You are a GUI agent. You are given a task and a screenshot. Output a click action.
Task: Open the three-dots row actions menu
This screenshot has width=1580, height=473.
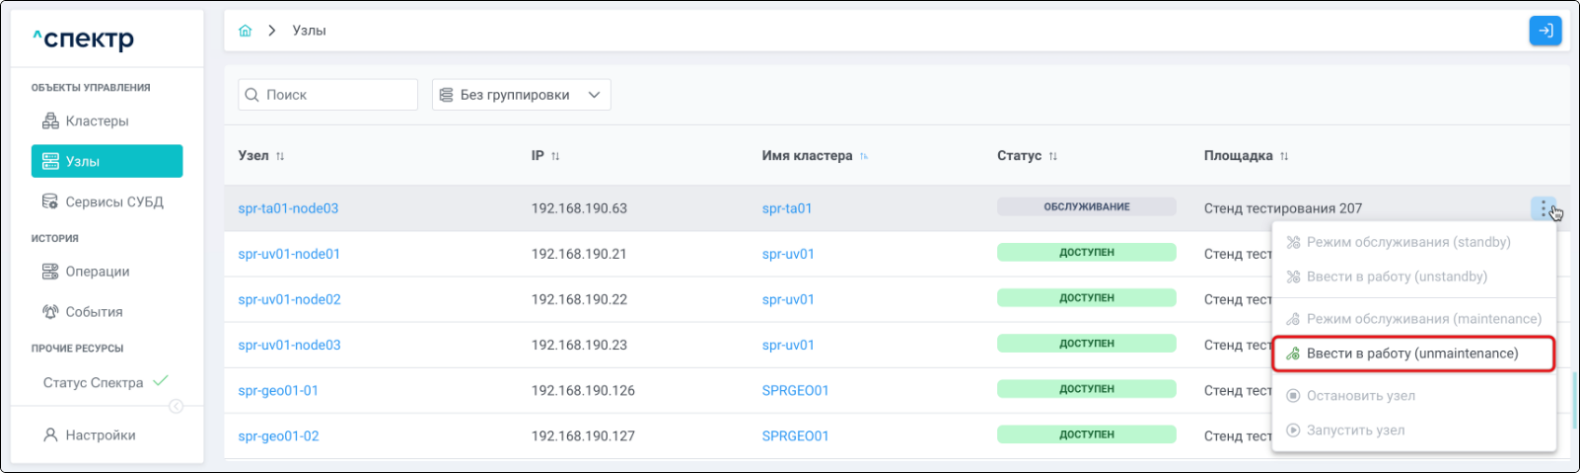click(1544, 208)
